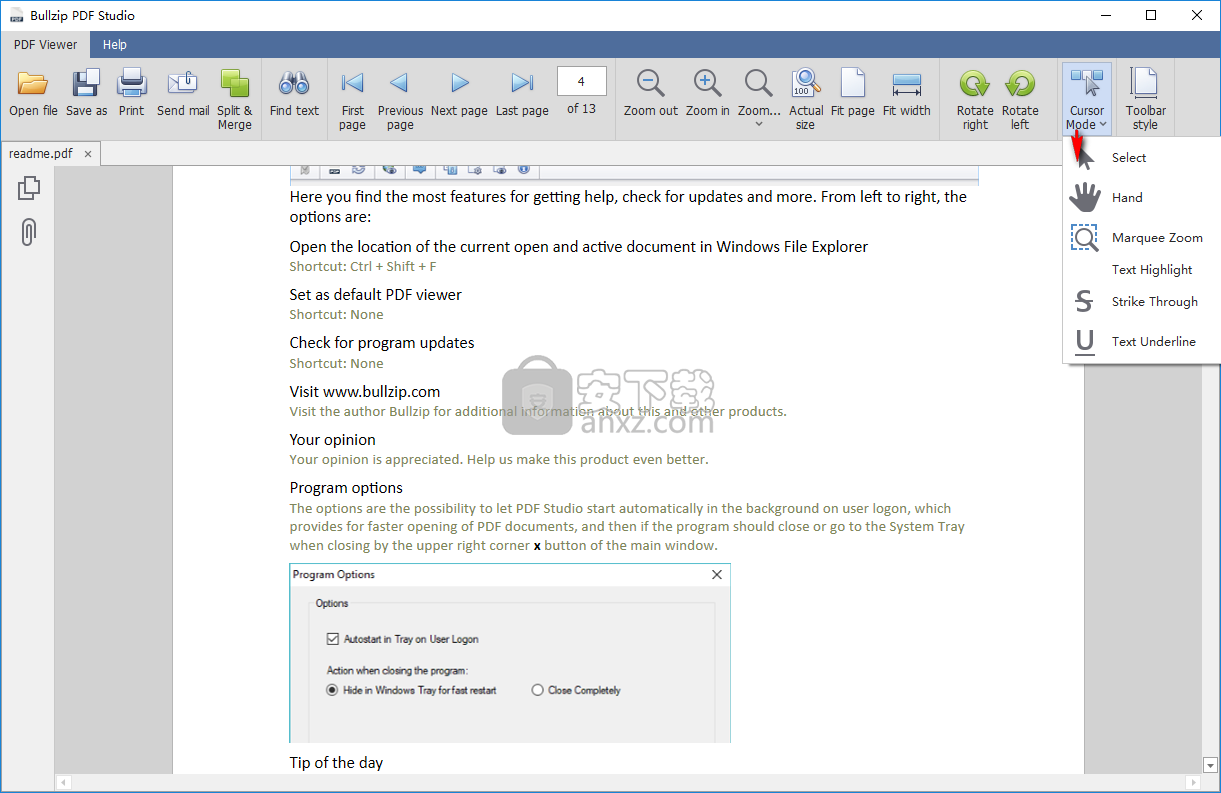Close the readme.pdf tab
This screenshot has height=793, width=1221.
click(88, 154)
